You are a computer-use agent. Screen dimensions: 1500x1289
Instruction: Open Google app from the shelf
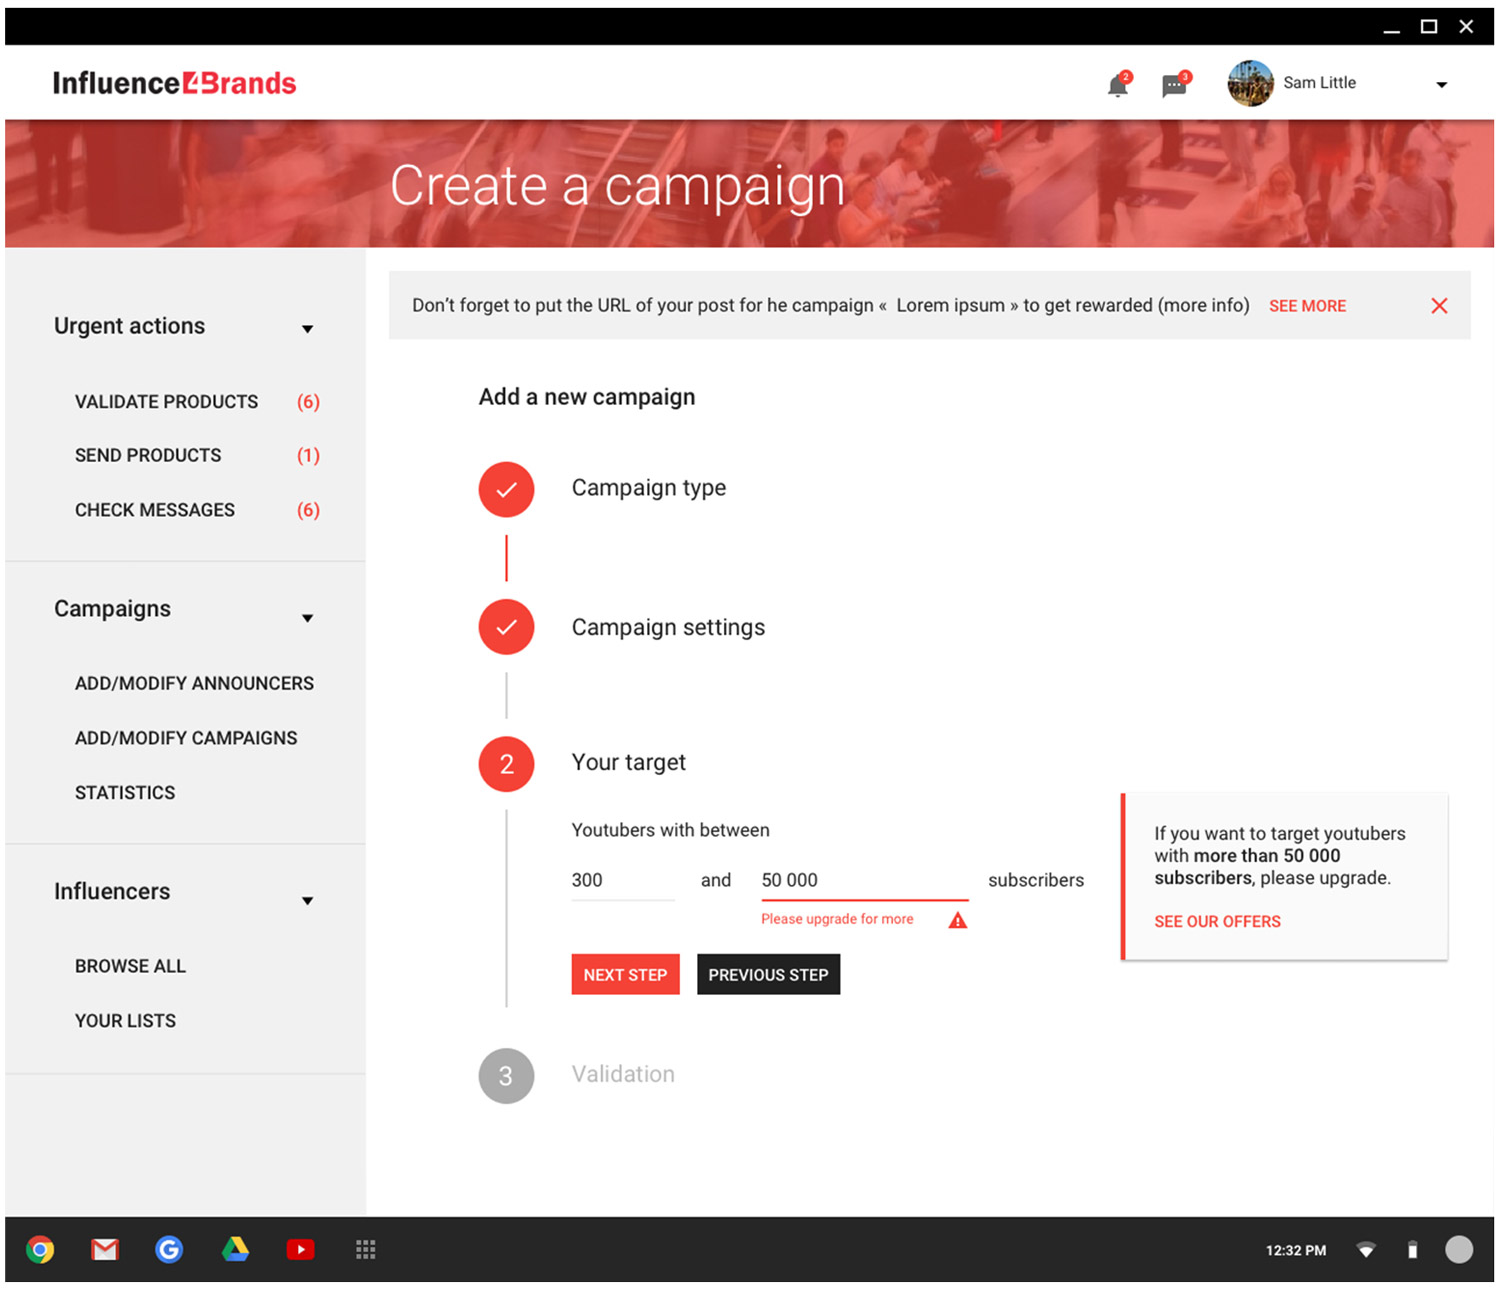pos(169,1250)
